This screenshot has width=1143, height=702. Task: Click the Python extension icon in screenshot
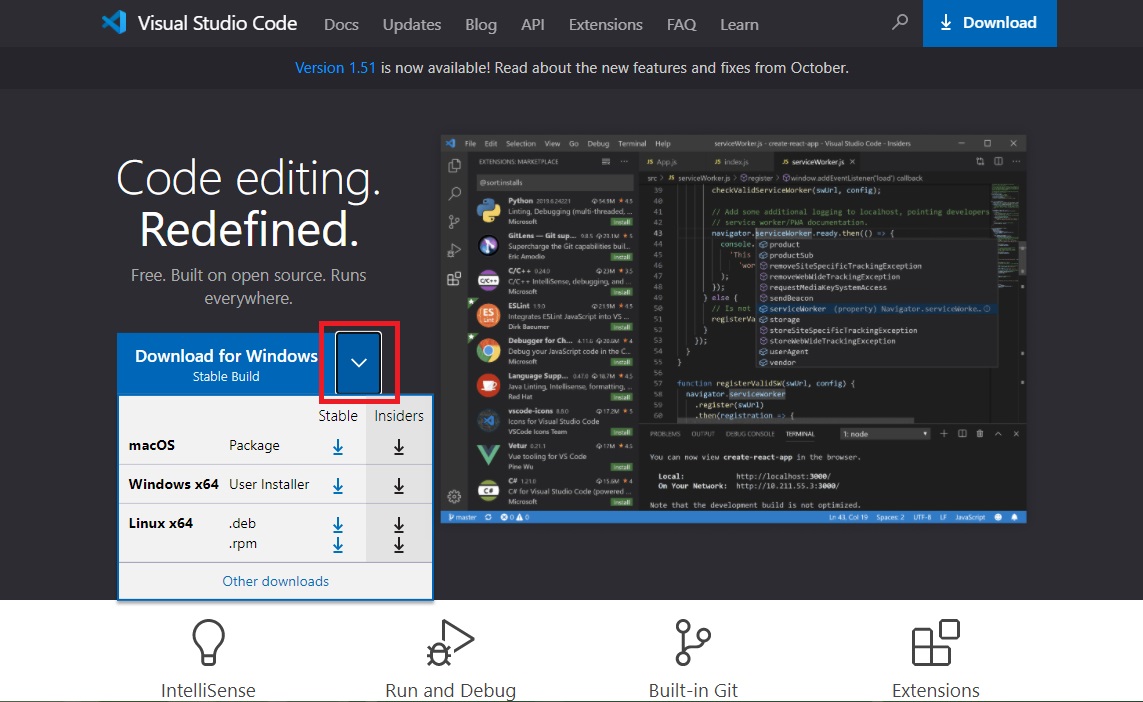tap(488, 210)
